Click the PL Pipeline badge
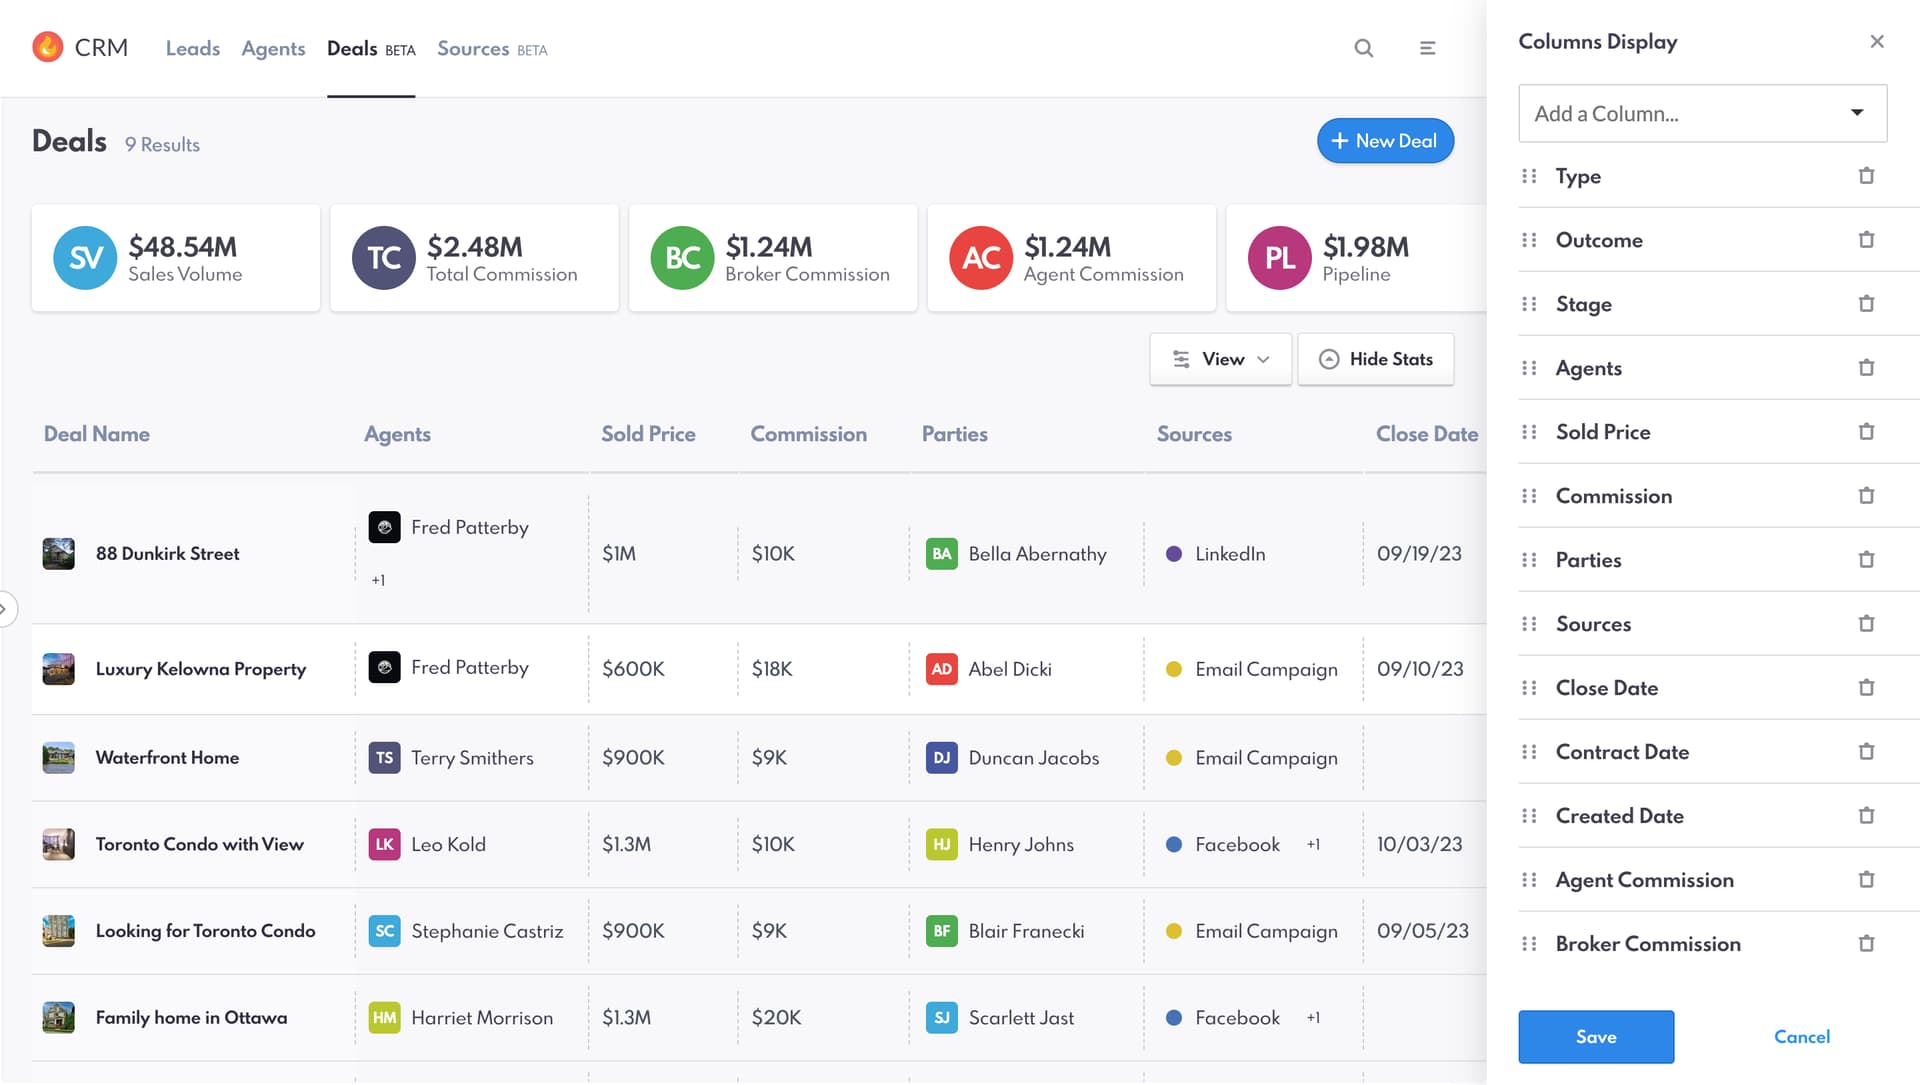The height and width of the screenshot is (1085, 1920). tap(1280, 258)
